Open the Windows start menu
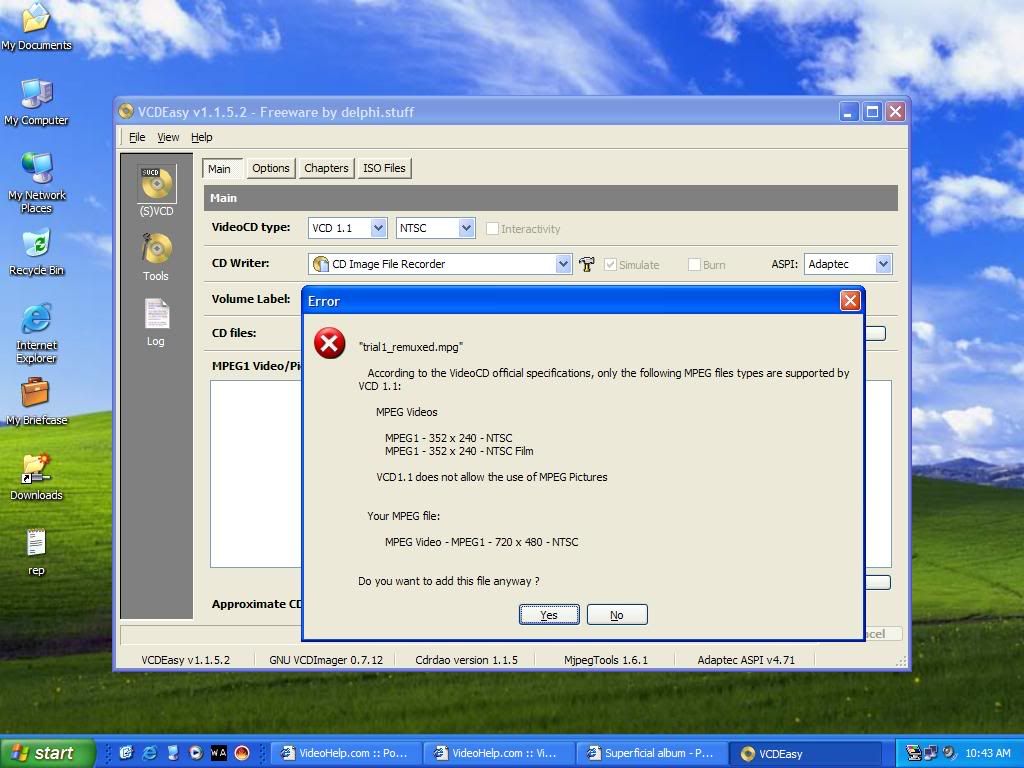The height and width of the screenshot is (768, 1024). click(x=47, y=753)
